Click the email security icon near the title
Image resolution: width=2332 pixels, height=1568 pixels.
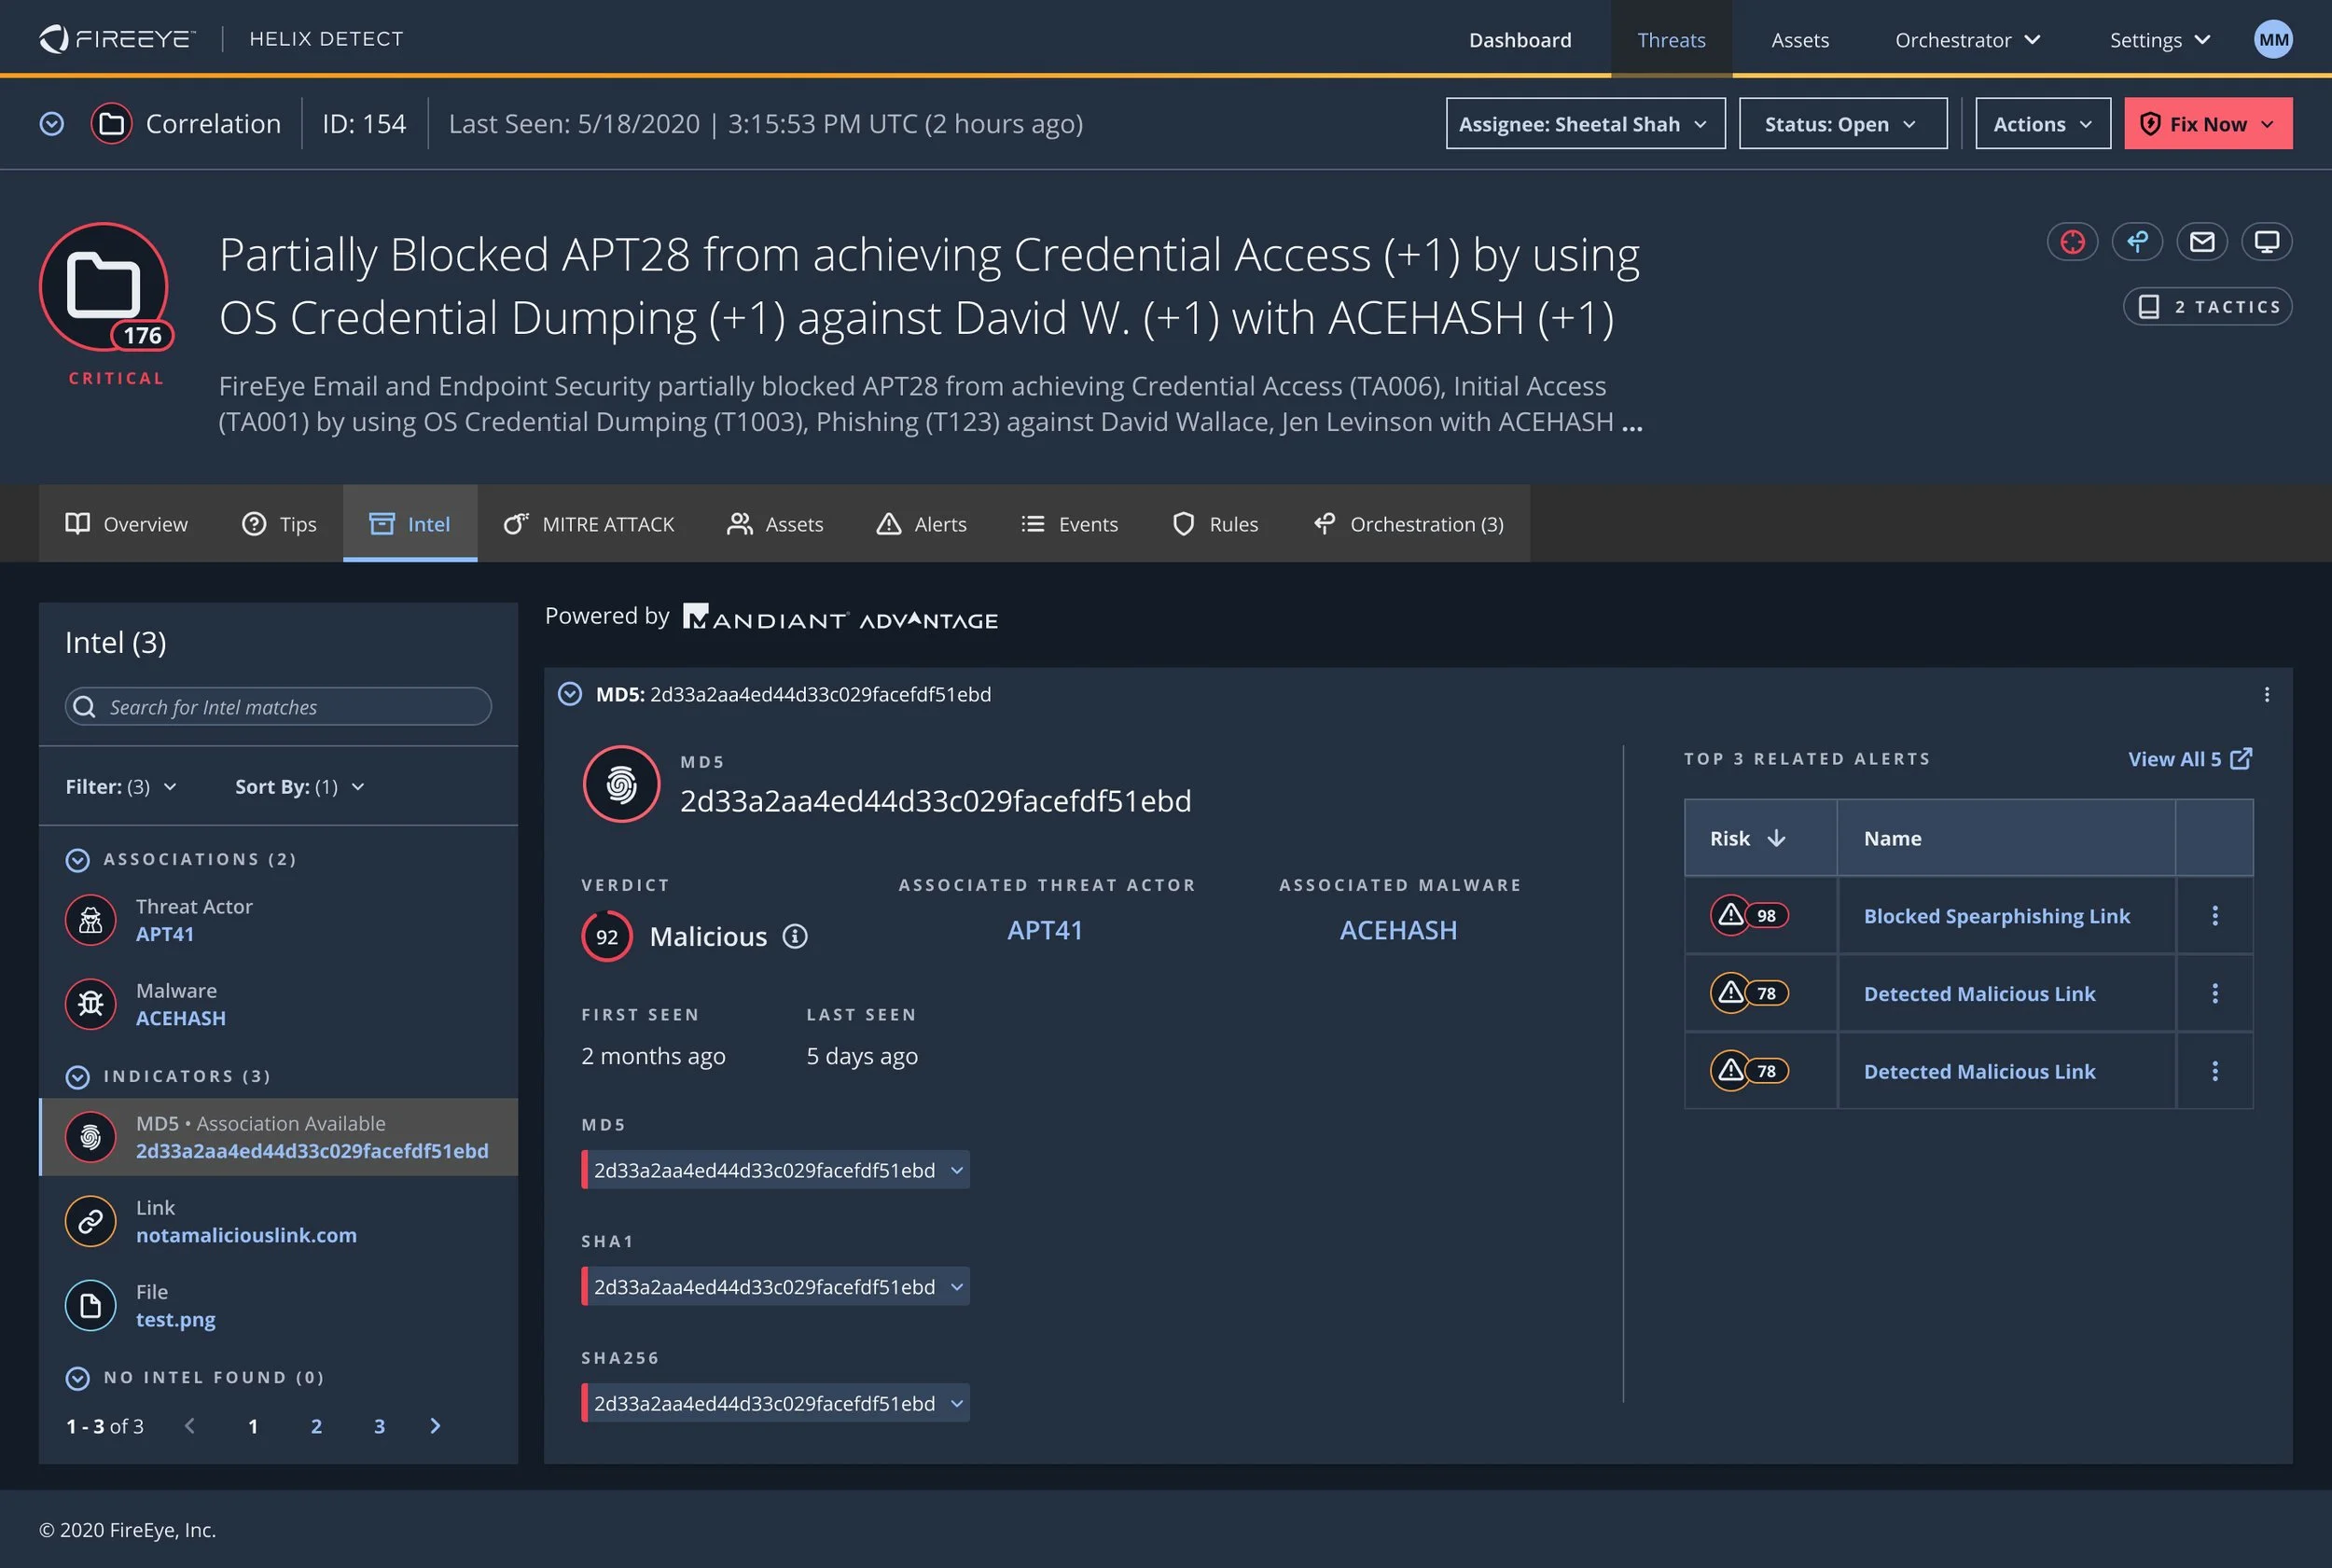(2203, 241)
